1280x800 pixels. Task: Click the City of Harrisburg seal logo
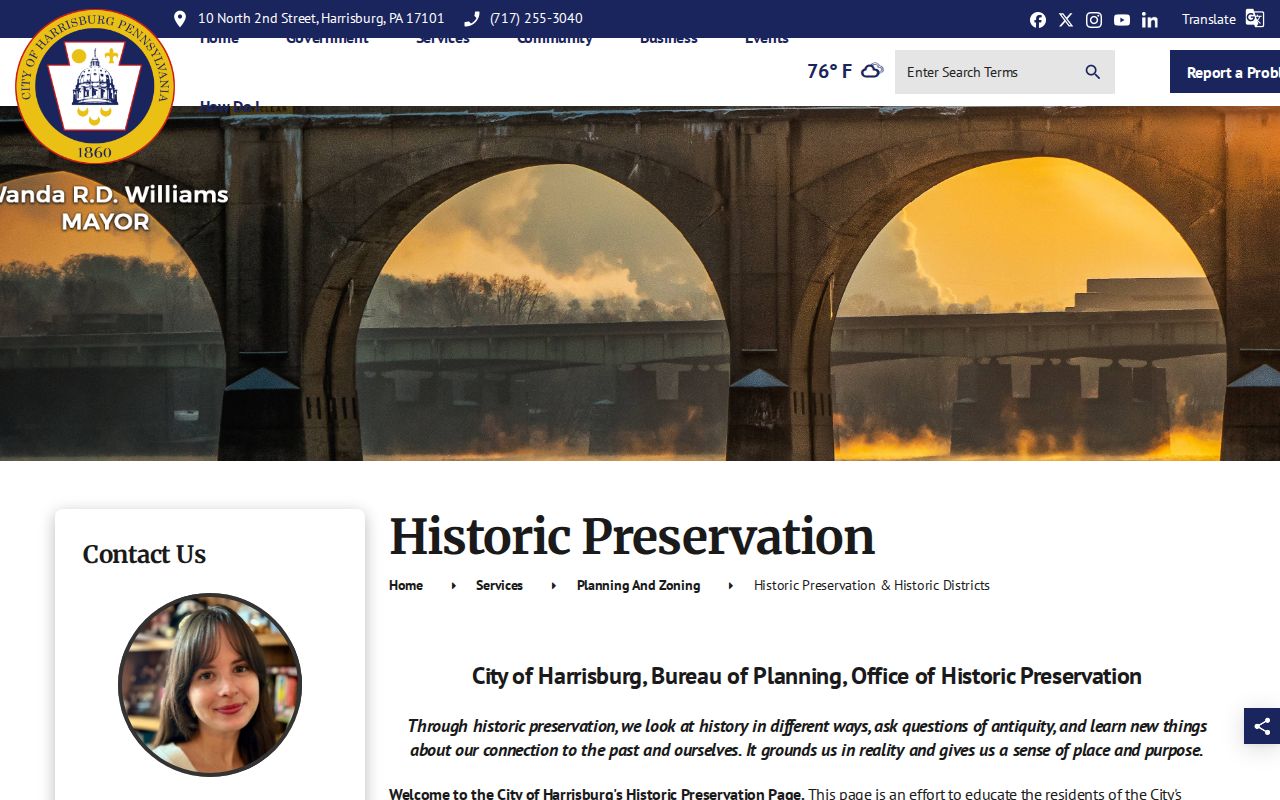click(x=95, y=87)
